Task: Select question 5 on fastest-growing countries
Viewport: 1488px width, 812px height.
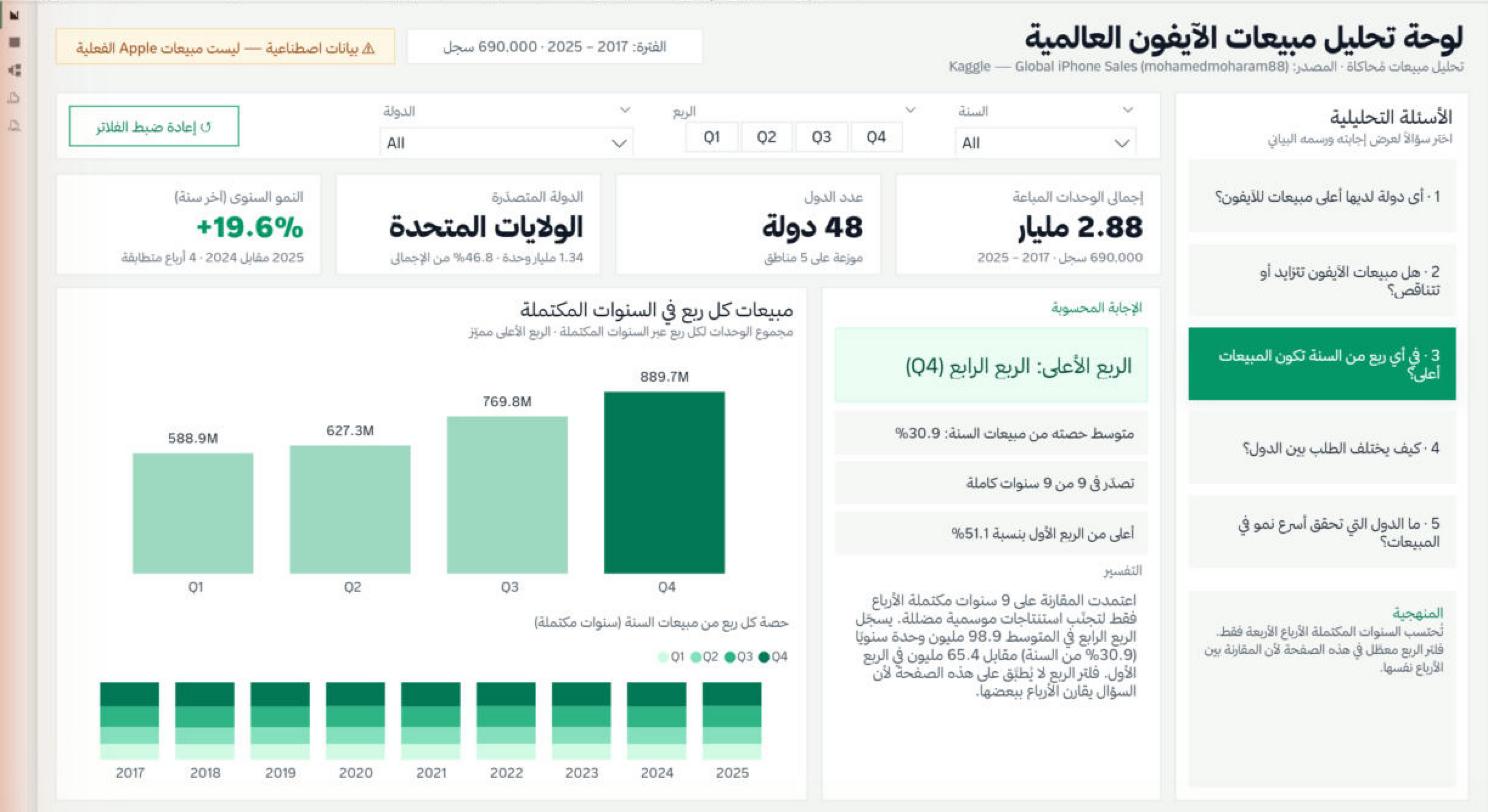Action: (x=1322, y=532)
